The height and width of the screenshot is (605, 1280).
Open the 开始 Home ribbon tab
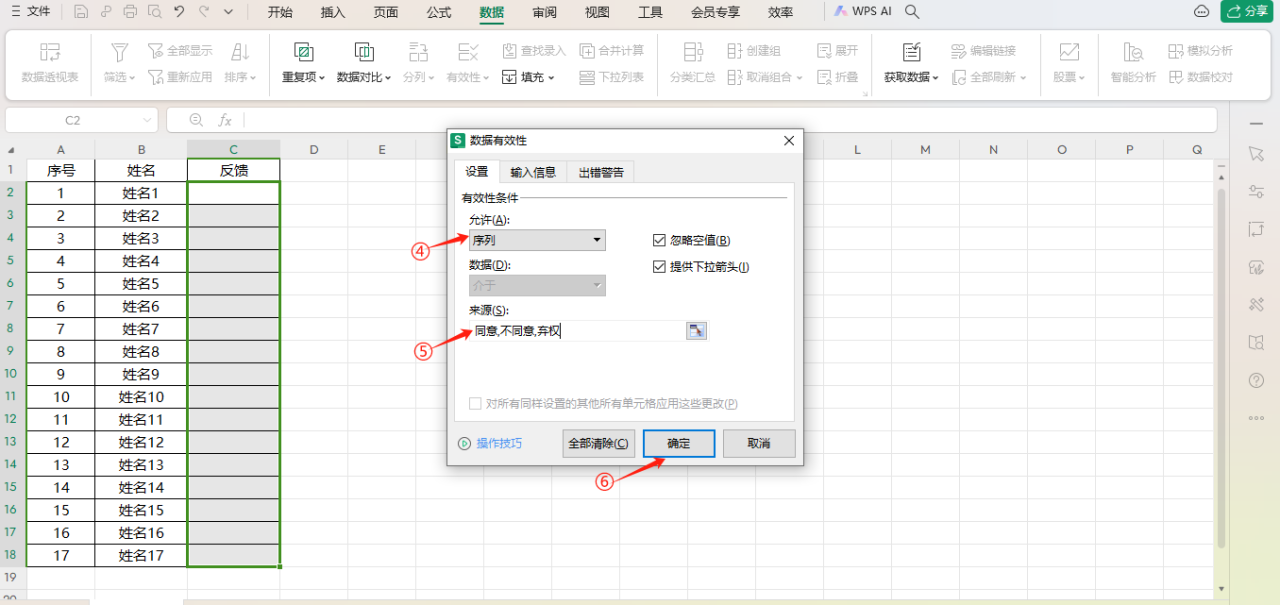coord(280,12)
